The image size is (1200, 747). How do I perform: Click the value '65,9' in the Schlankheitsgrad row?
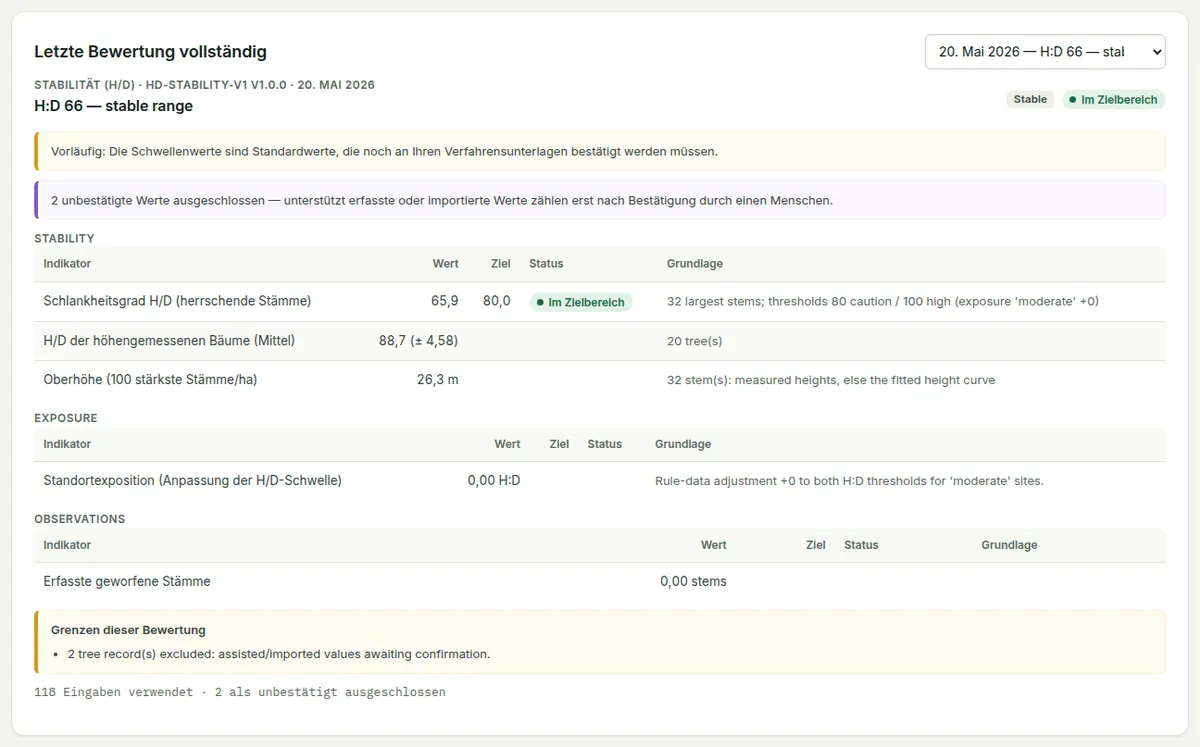click(x=444, y=301)
